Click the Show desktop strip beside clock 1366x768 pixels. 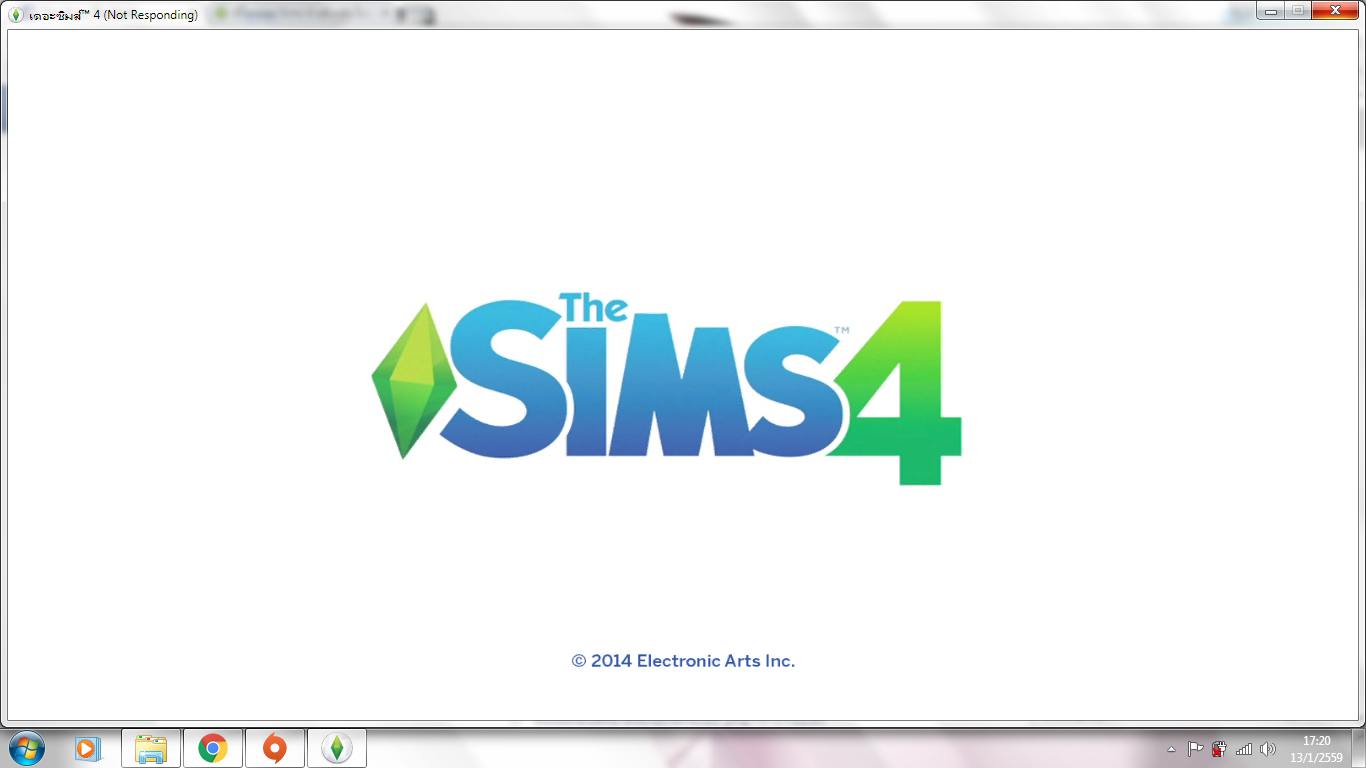point(1358,748)
